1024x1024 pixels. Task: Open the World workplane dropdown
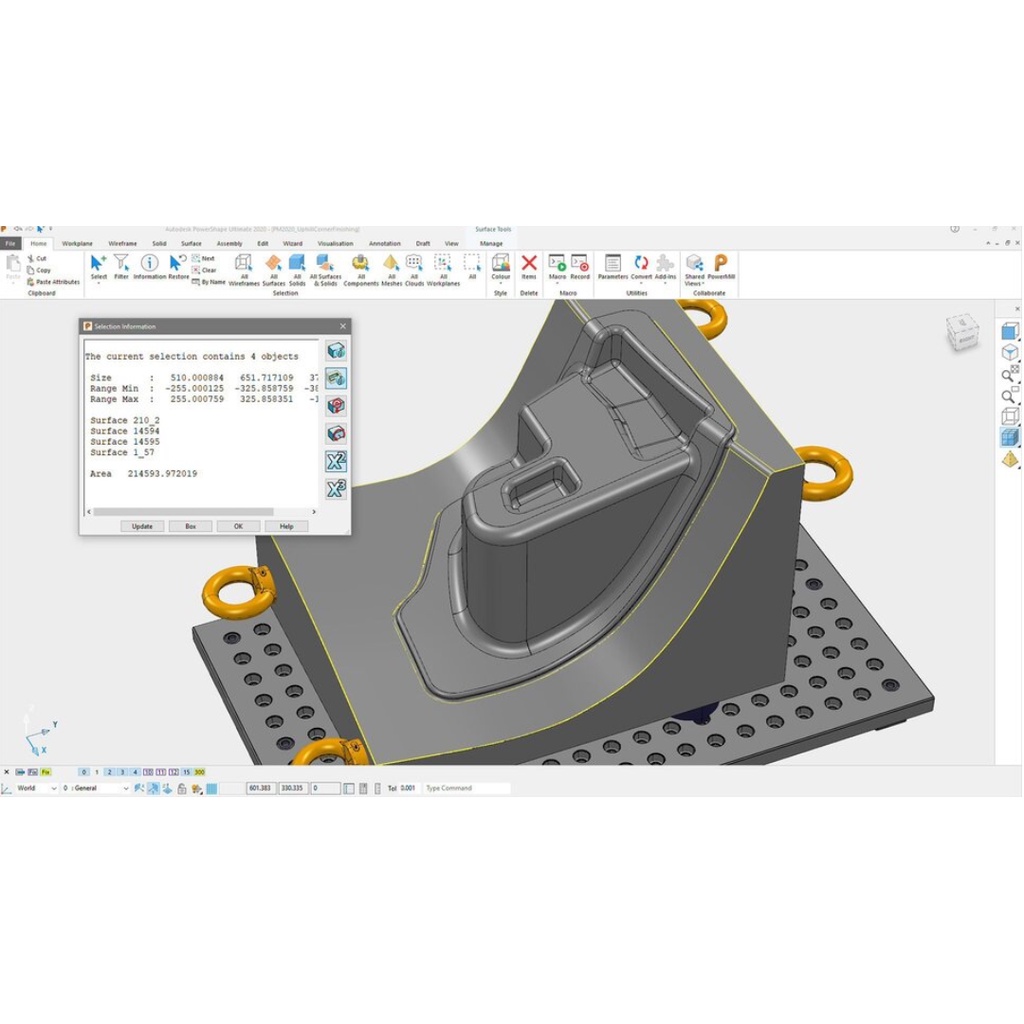pos(54,788)
